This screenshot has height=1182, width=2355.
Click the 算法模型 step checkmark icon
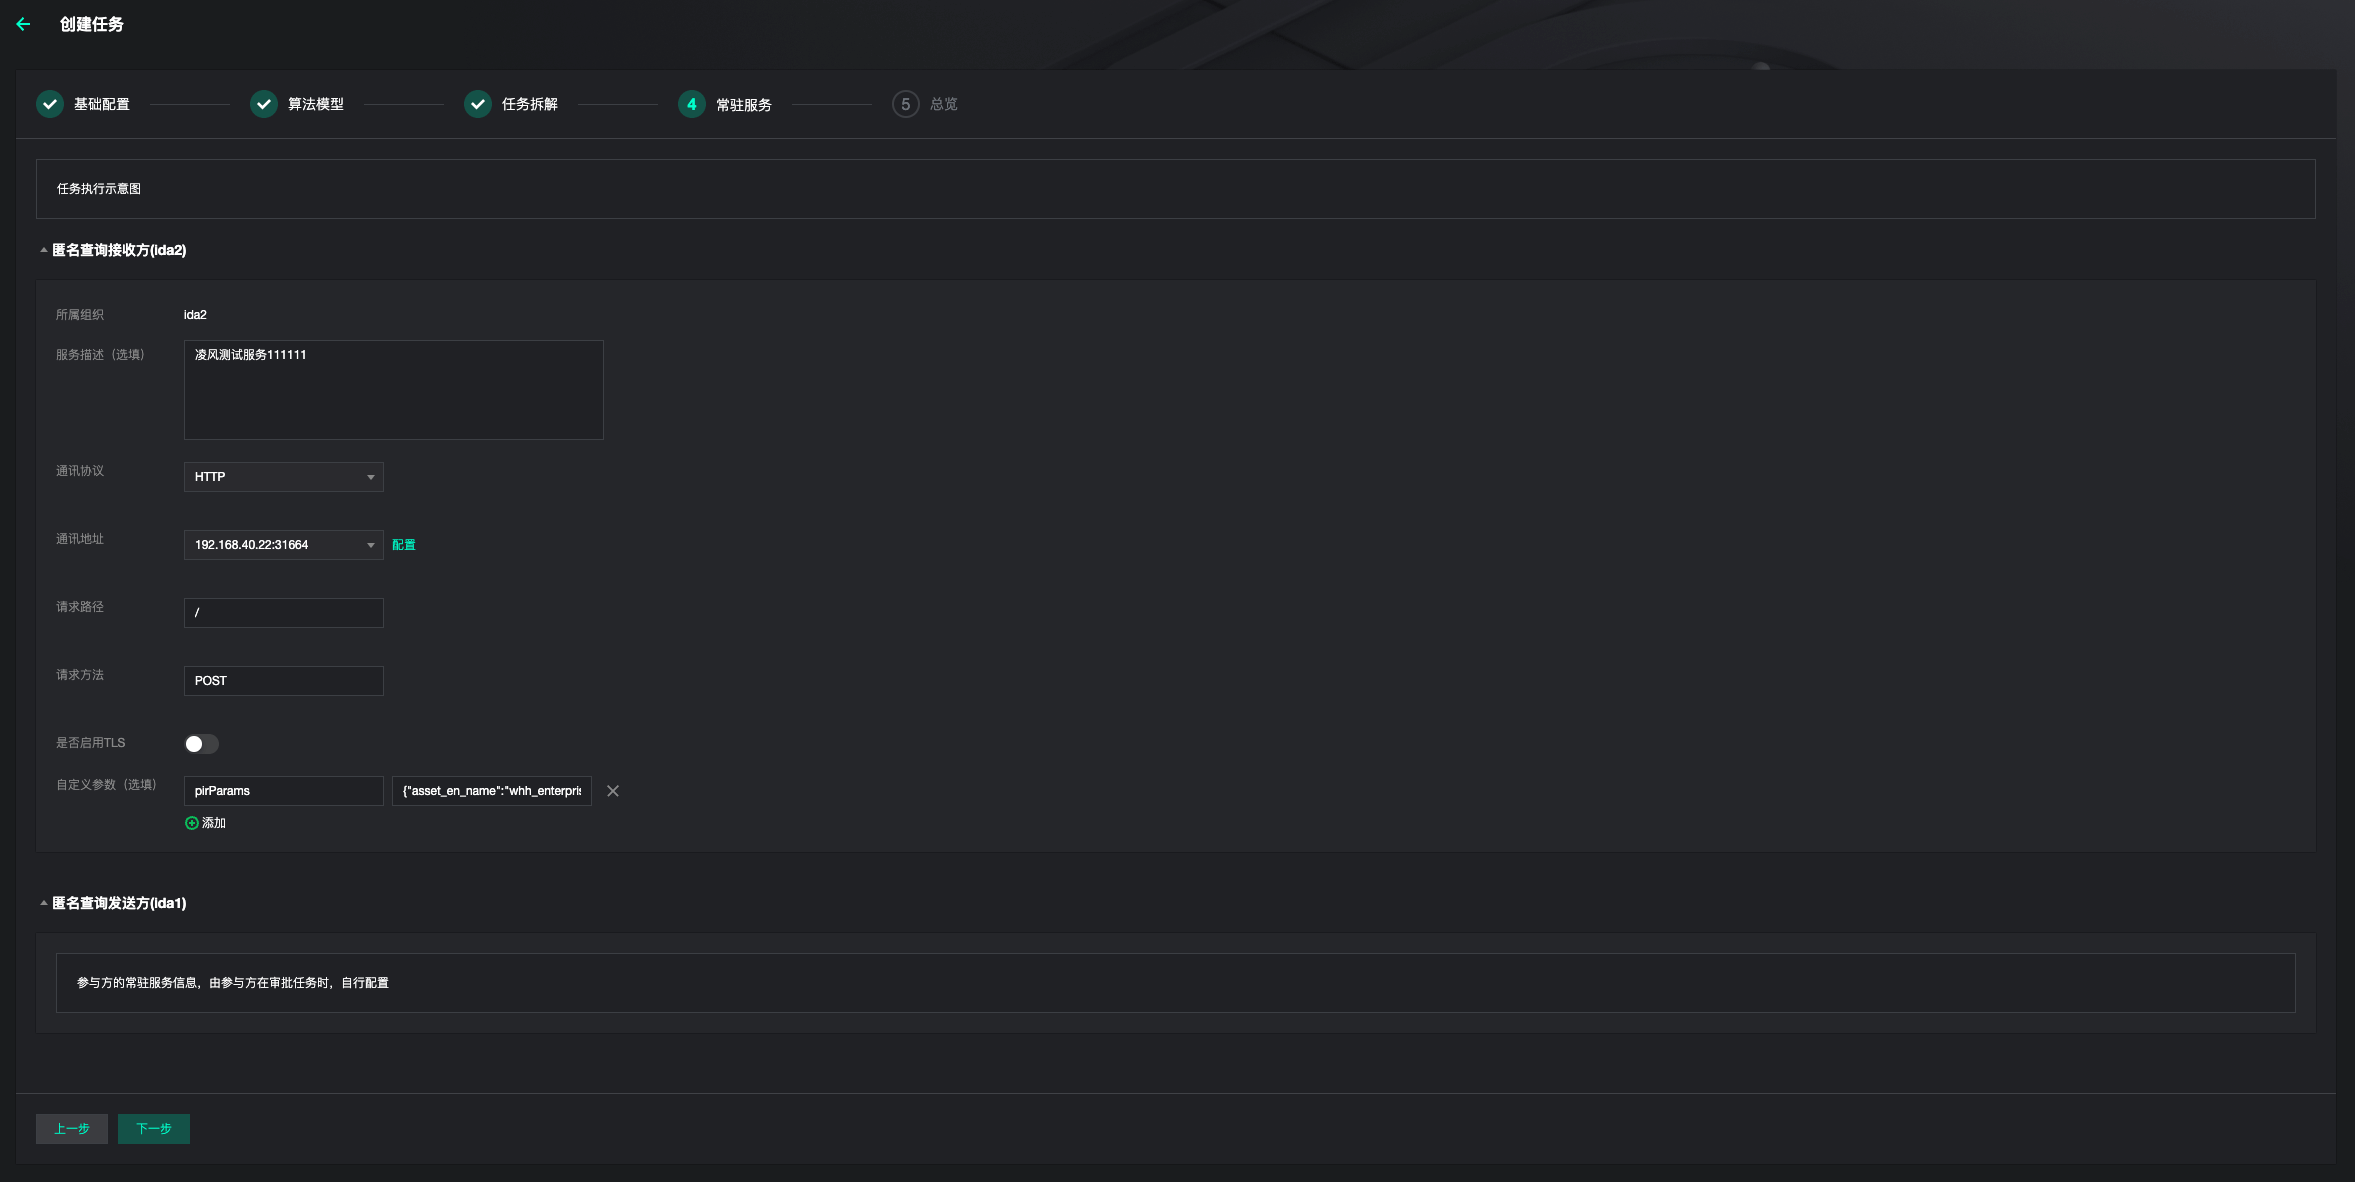click(264, 104)
